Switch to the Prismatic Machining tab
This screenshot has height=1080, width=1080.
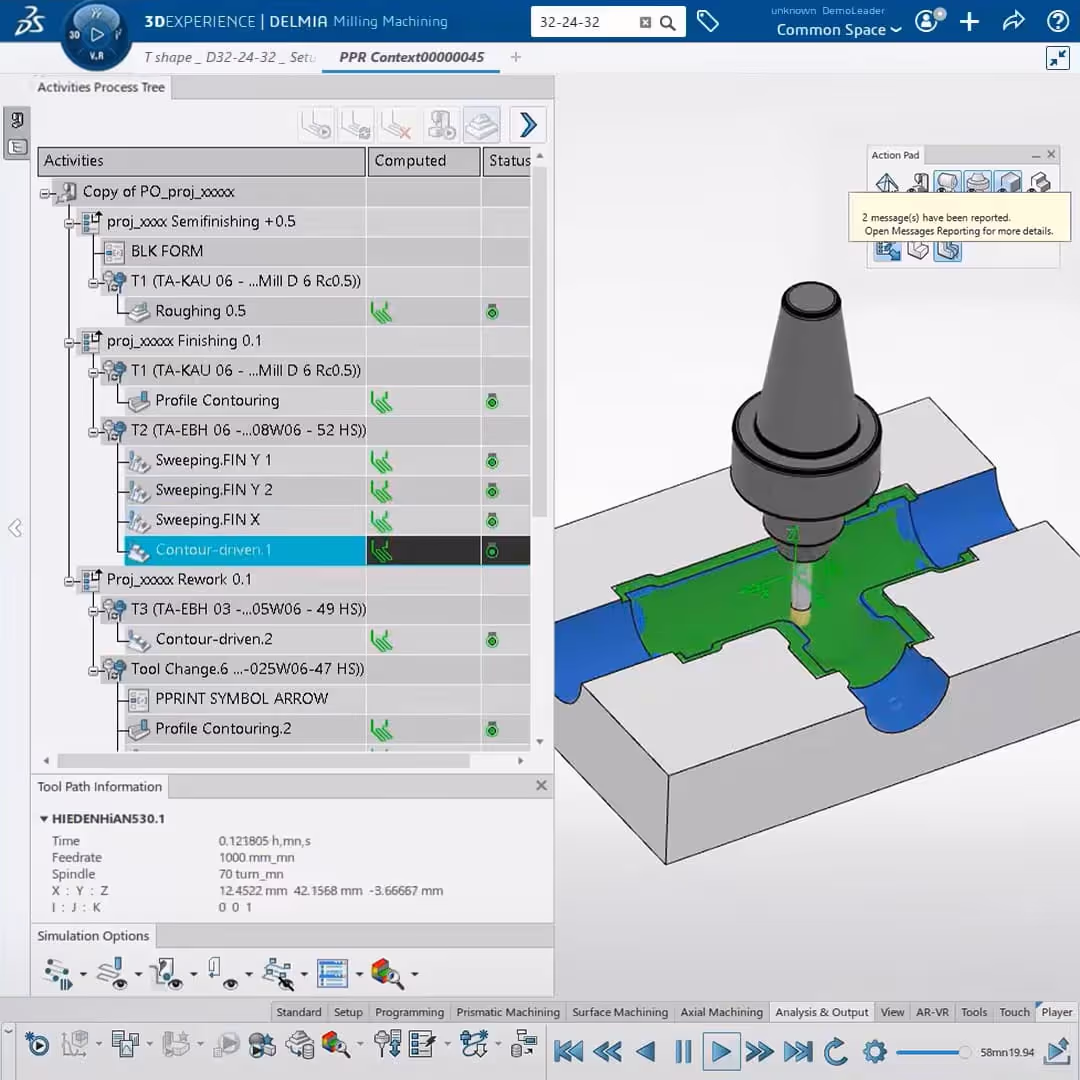pyautogui.click(x=508, y=1012)
